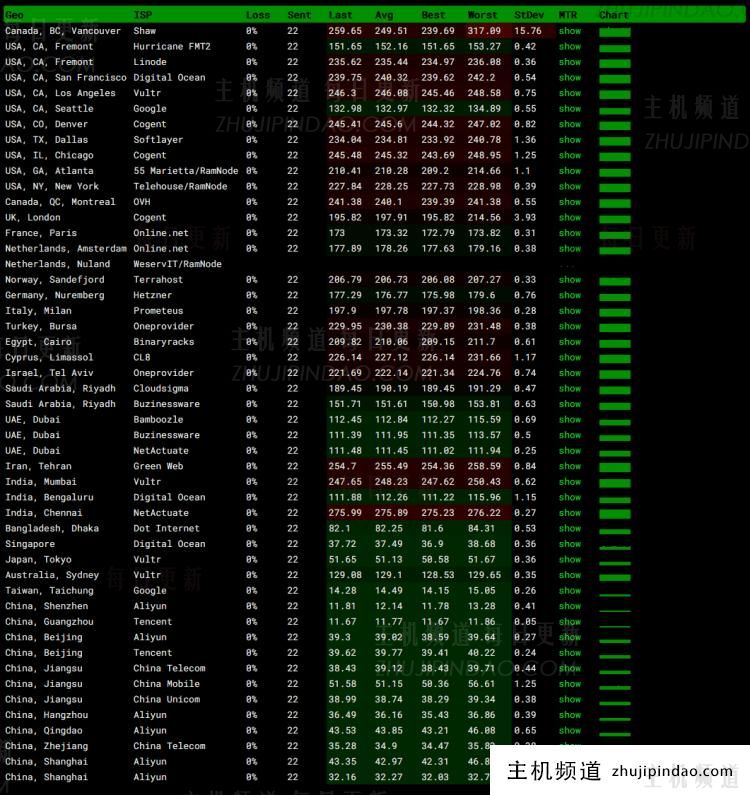Select the 'China Unicom' ISP cell

(166, 699)
